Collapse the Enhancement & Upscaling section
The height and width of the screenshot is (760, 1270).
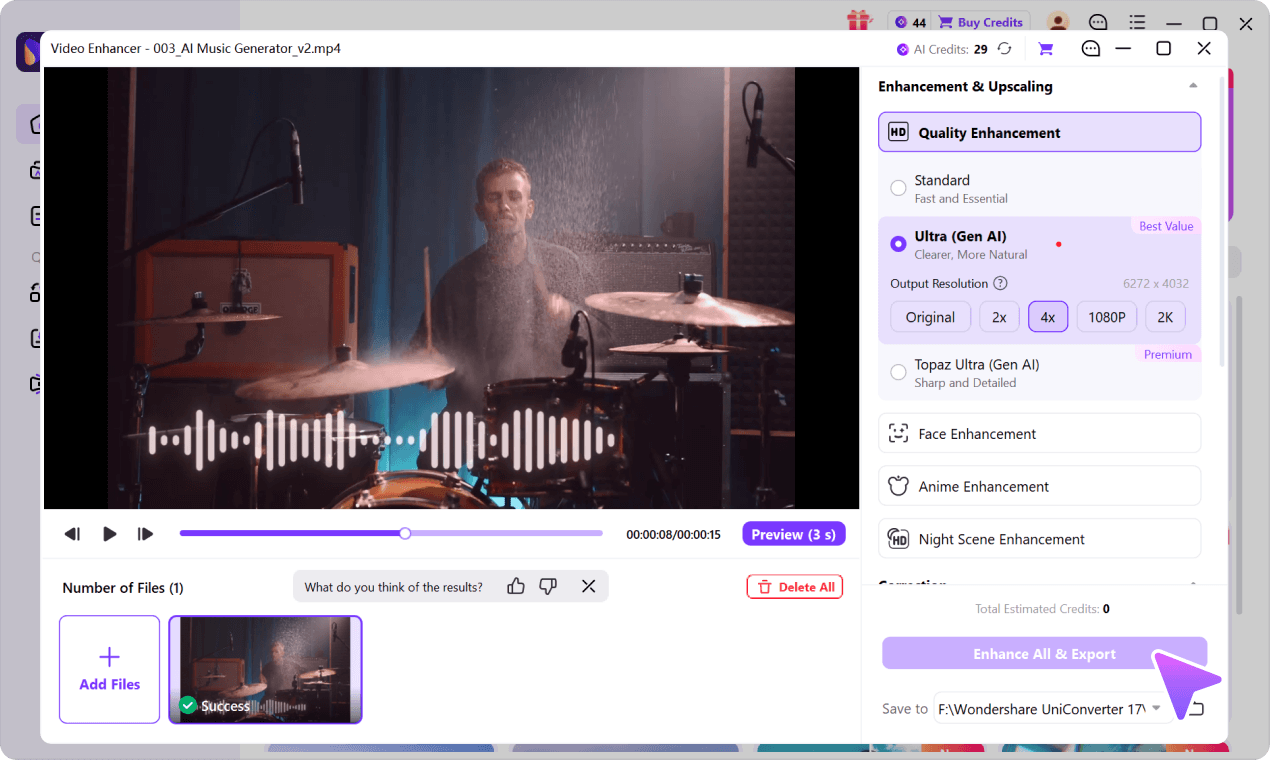(1193, 86)
